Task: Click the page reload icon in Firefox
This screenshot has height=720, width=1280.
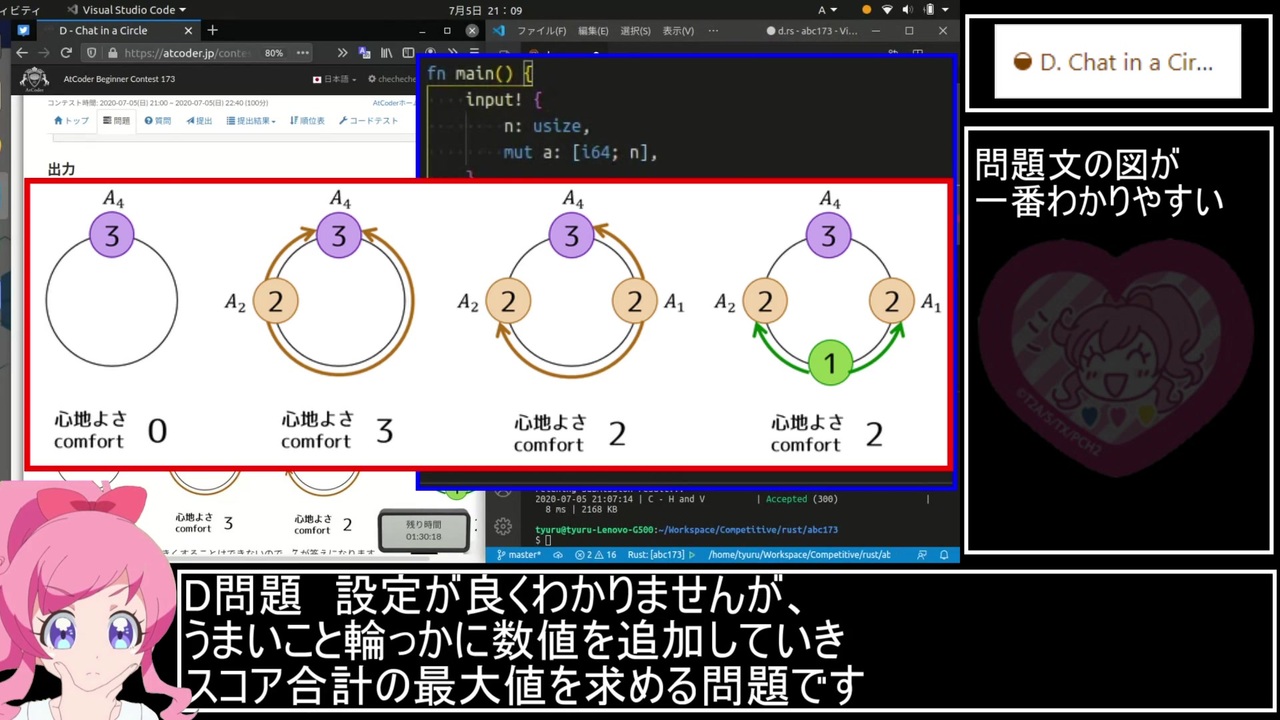Action: [66, 52]
